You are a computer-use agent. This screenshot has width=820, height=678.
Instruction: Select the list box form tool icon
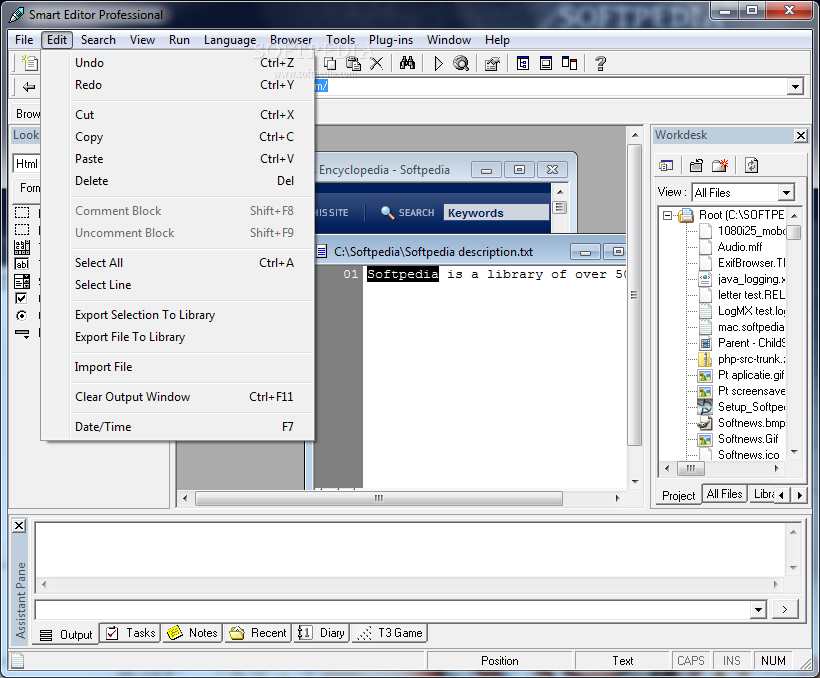[22, 281]
